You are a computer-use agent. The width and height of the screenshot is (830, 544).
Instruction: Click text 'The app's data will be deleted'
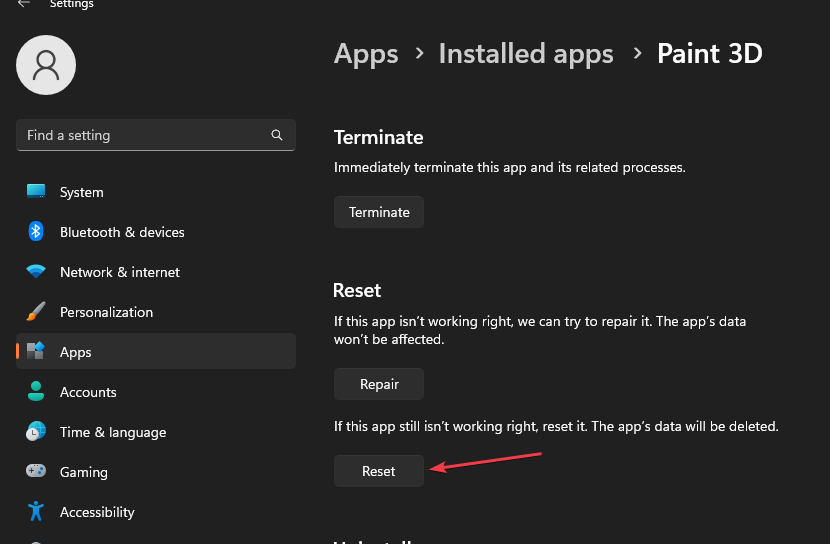coord(685,427)
